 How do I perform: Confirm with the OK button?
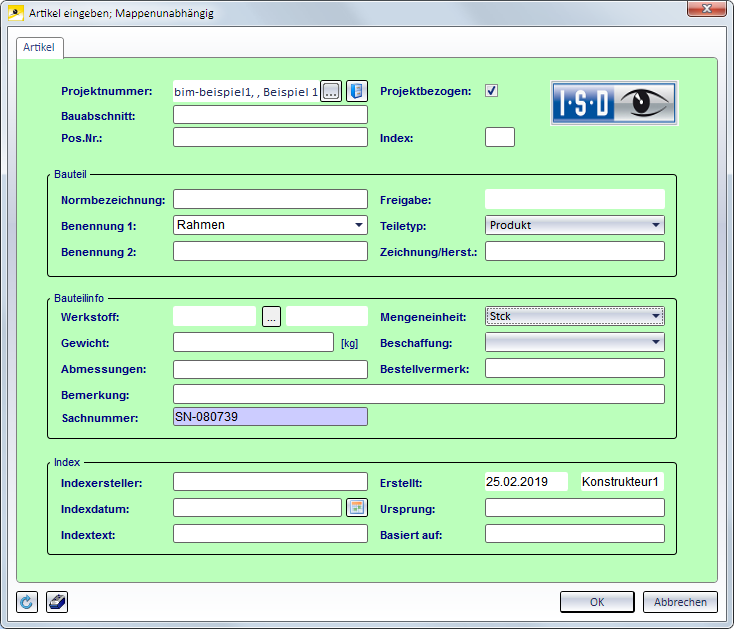click(x=597, y=602)
